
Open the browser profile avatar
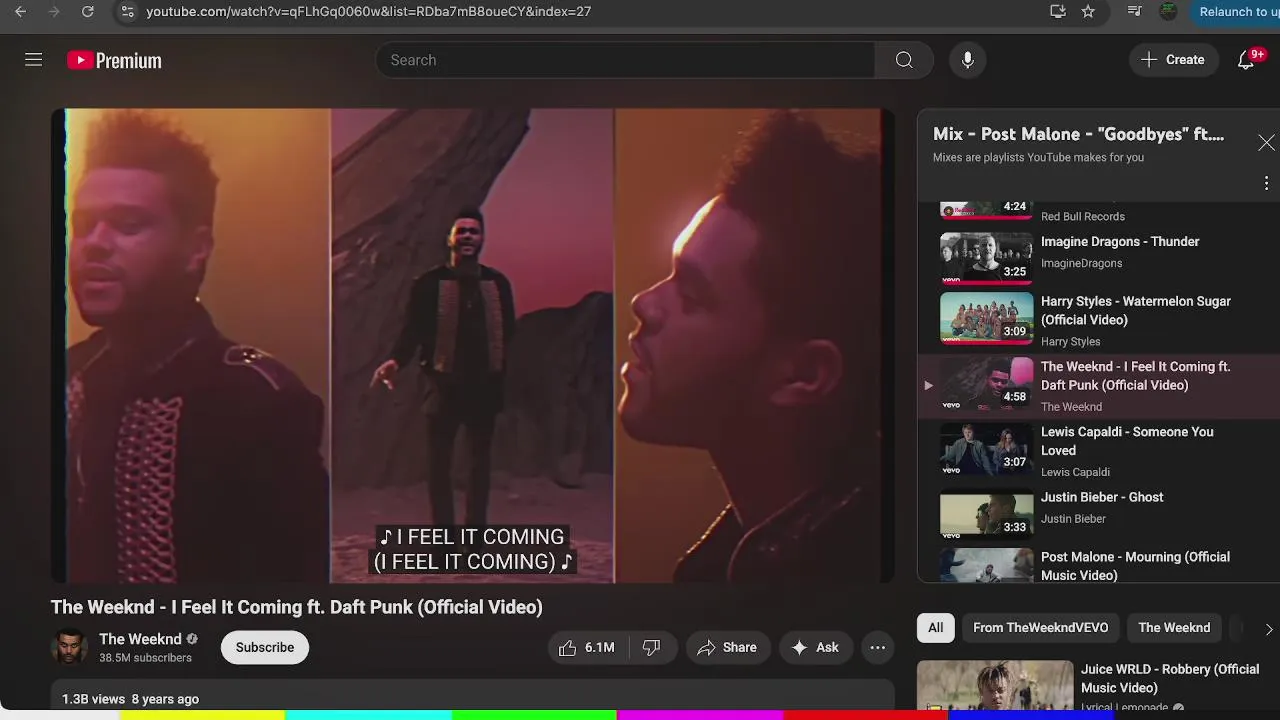click(x=1168, y=12)
